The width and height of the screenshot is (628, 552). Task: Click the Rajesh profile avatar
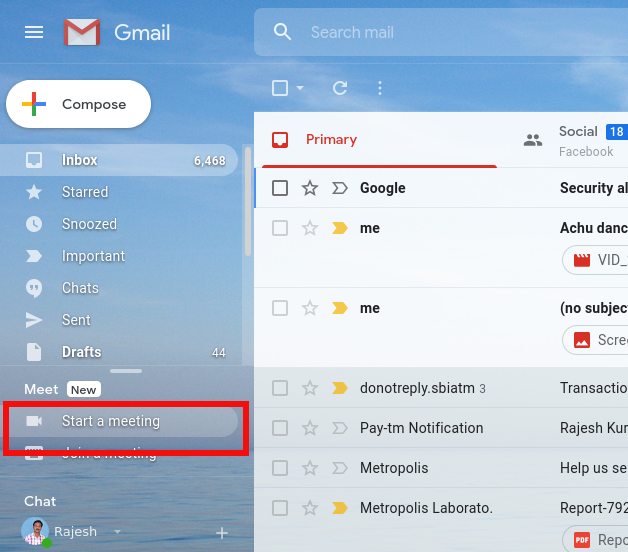click(x=35, y=531)
